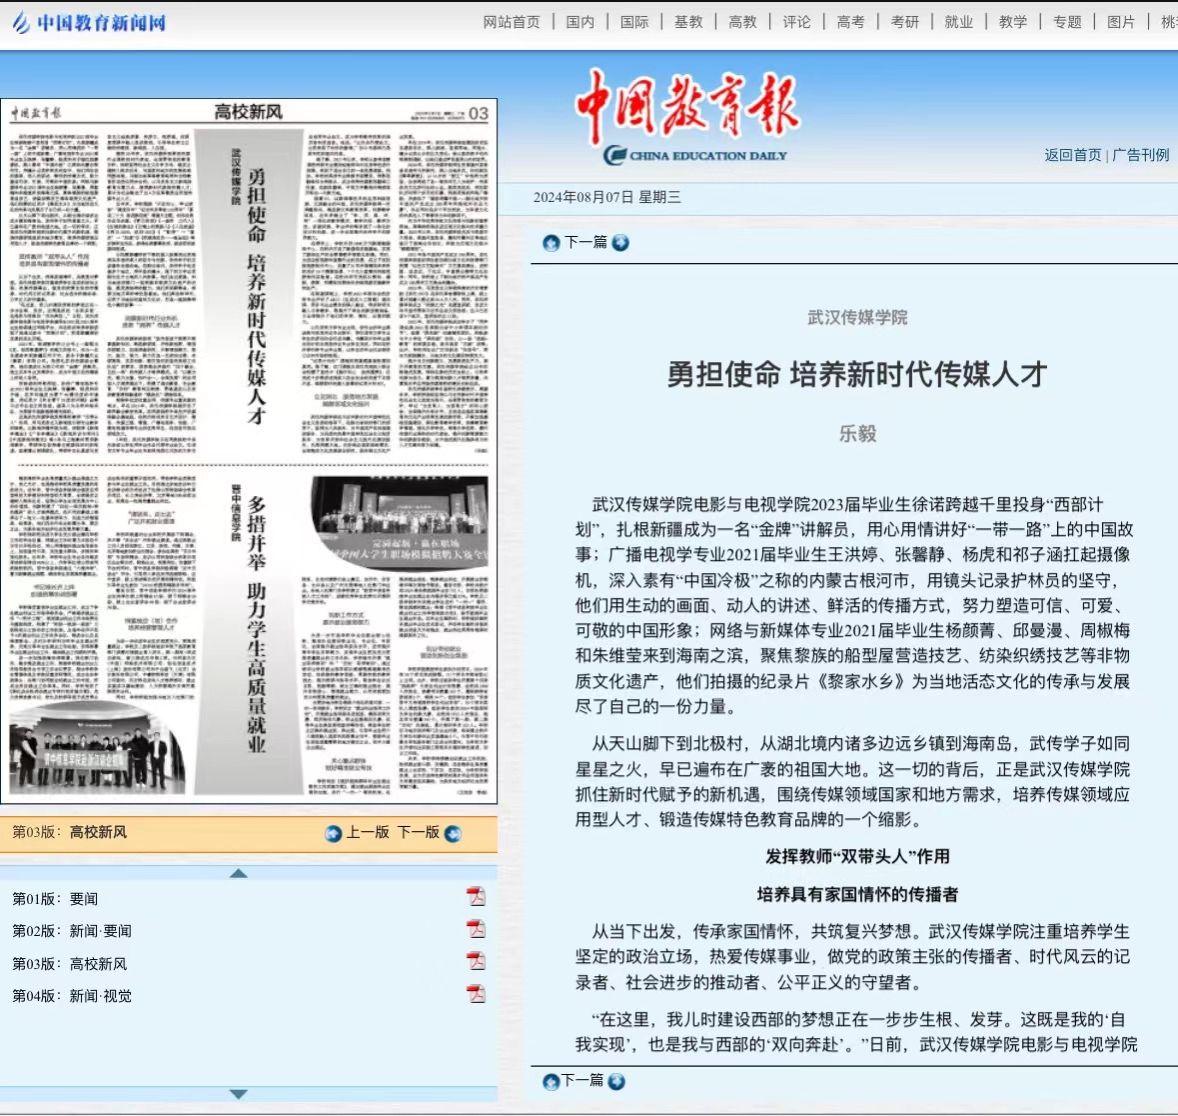Open 高考 in the top navigation

850,22
